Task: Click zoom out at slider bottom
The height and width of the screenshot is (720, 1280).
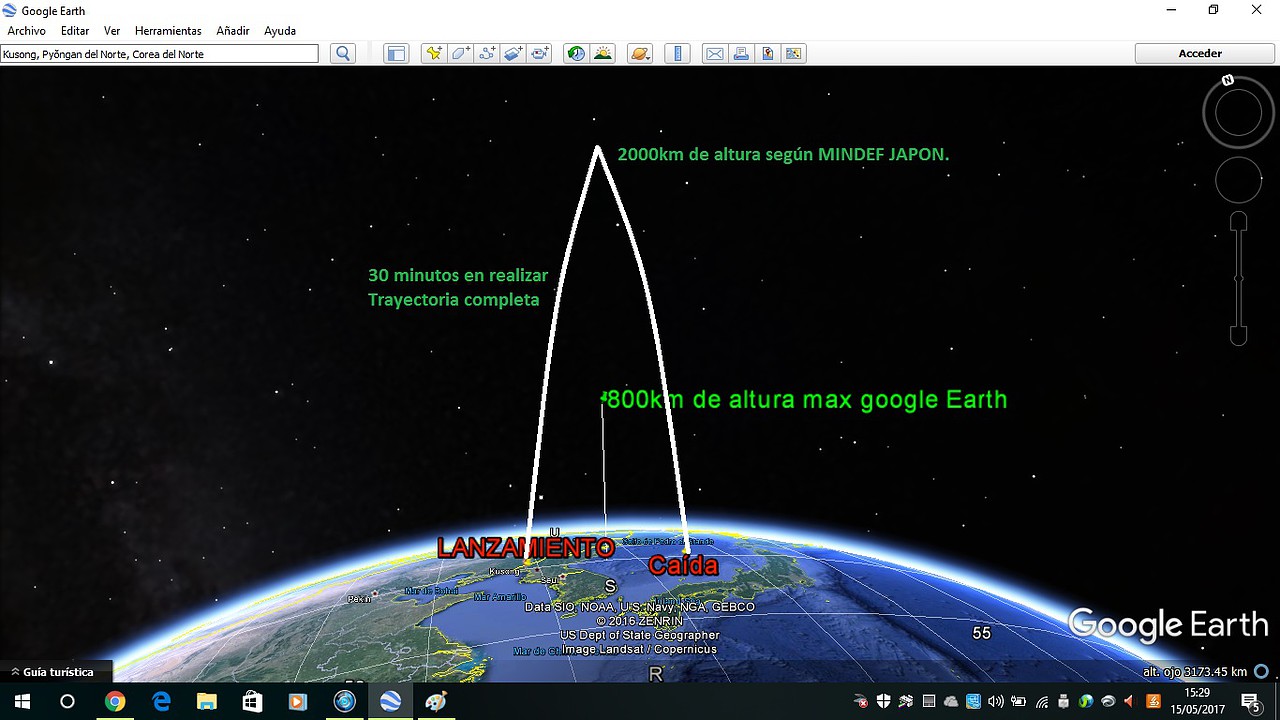Action: coord(1238,336)
